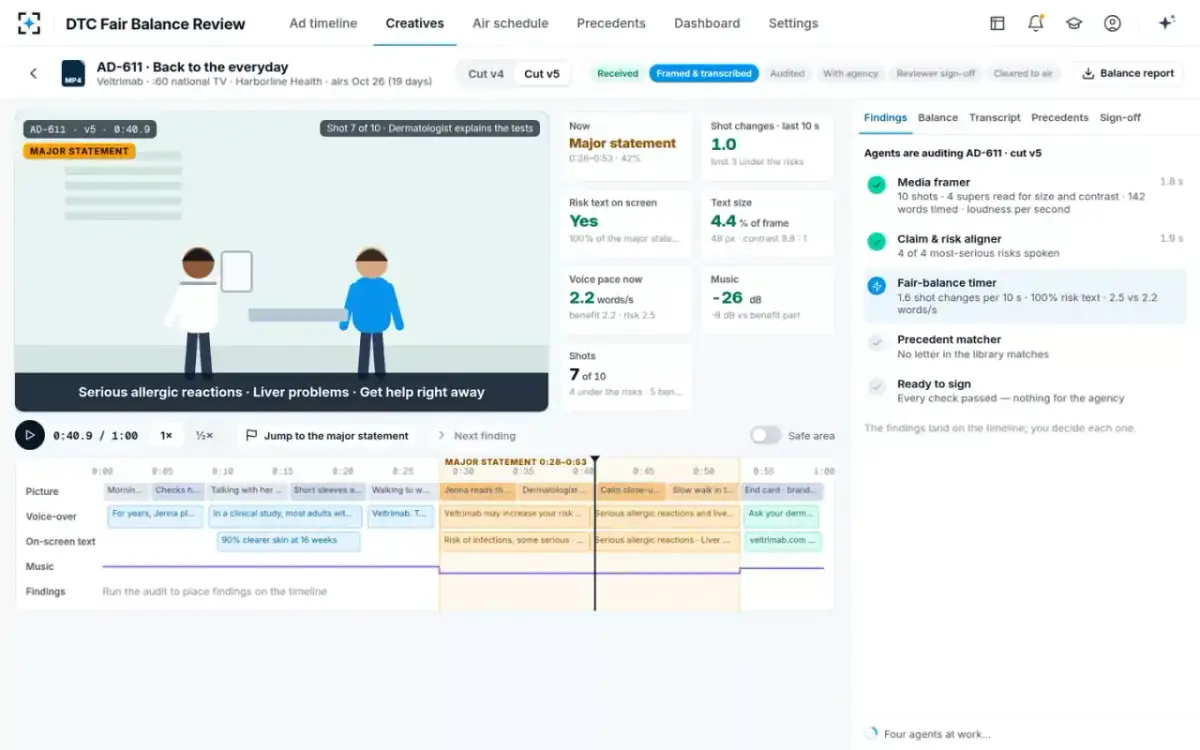Click the "Reviewer sign-off" status step
The width and height of the screenshot is (1200, 750).
pyautogui.click(x=935, y=73)
